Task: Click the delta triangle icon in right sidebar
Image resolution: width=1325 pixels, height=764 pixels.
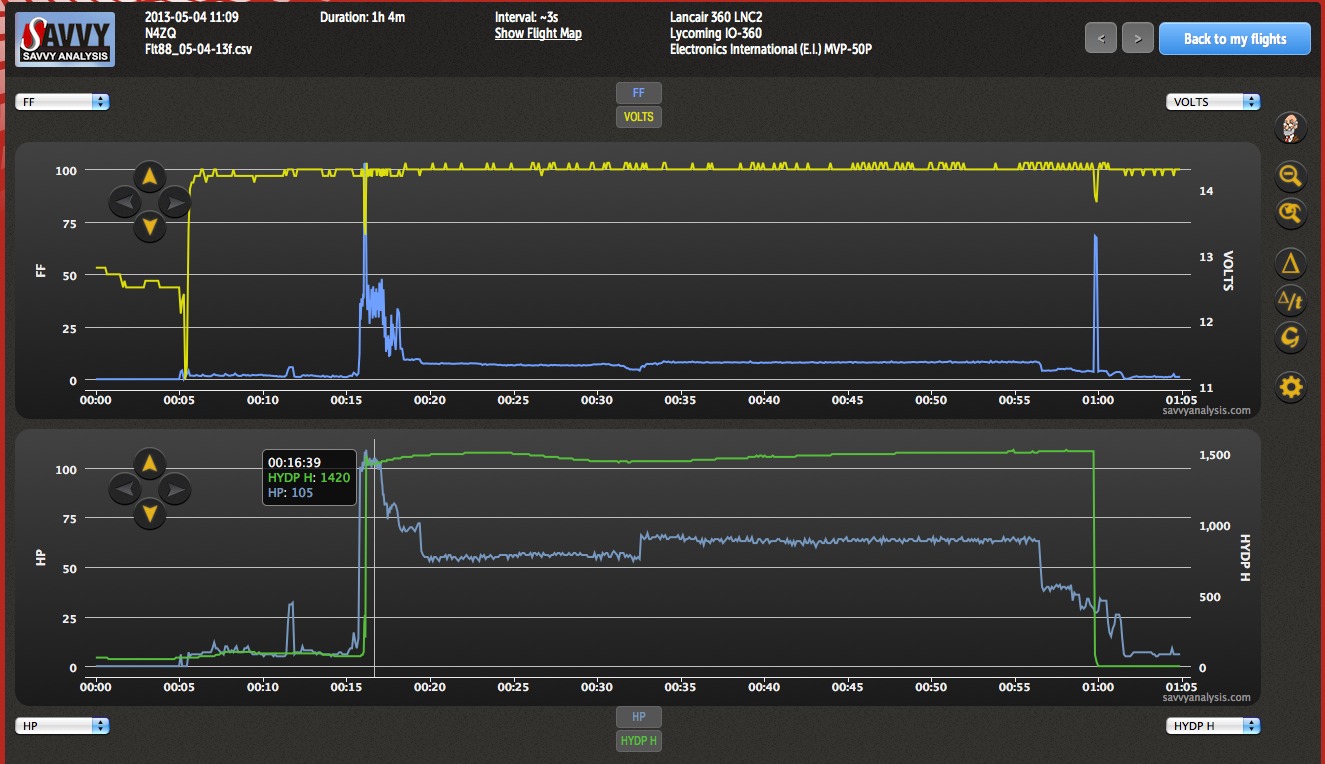Action: click(x=1290, y=264)
